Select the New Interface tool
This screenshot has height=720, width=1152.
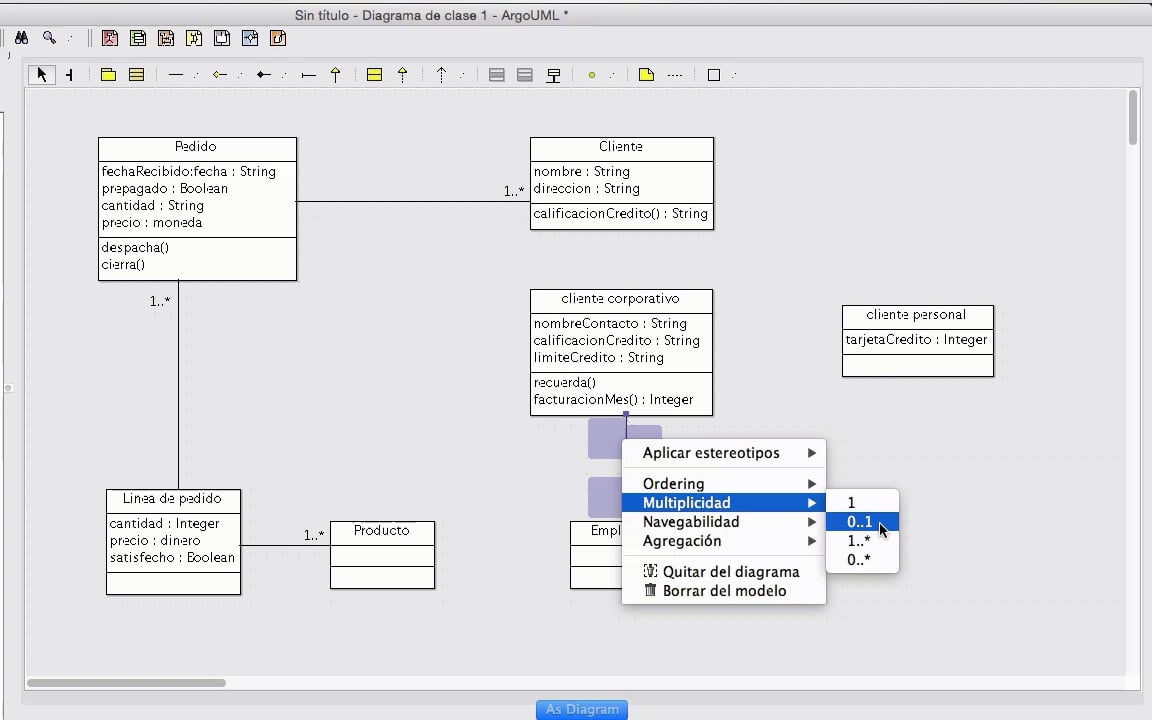(x=374, y=75)
